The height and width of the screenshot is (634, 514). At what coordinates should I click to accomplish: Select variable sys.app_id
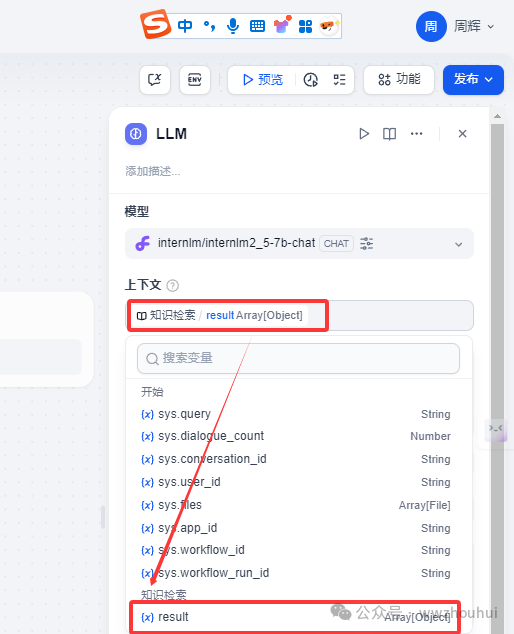coord(296,528)
